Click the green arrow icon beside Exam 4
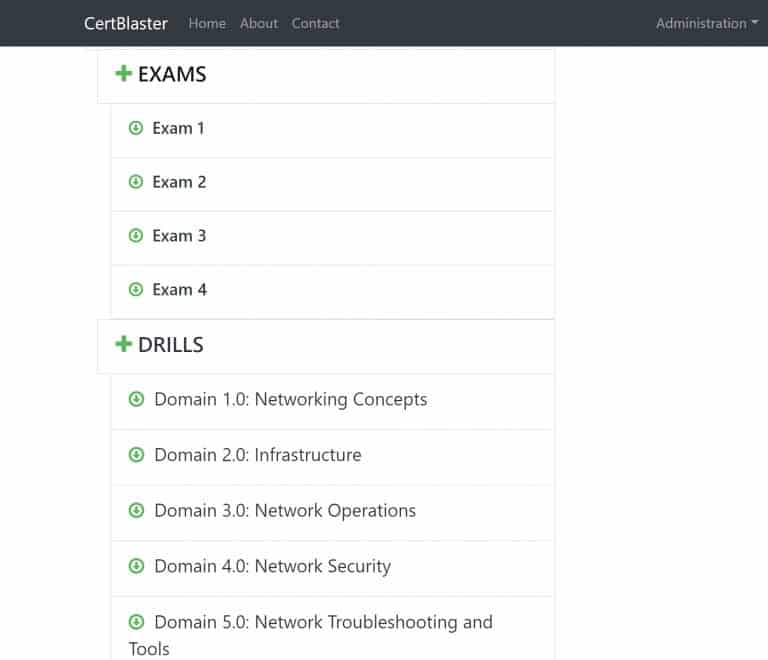This screenshot has width=768, height=660. (x=136, y=290)
